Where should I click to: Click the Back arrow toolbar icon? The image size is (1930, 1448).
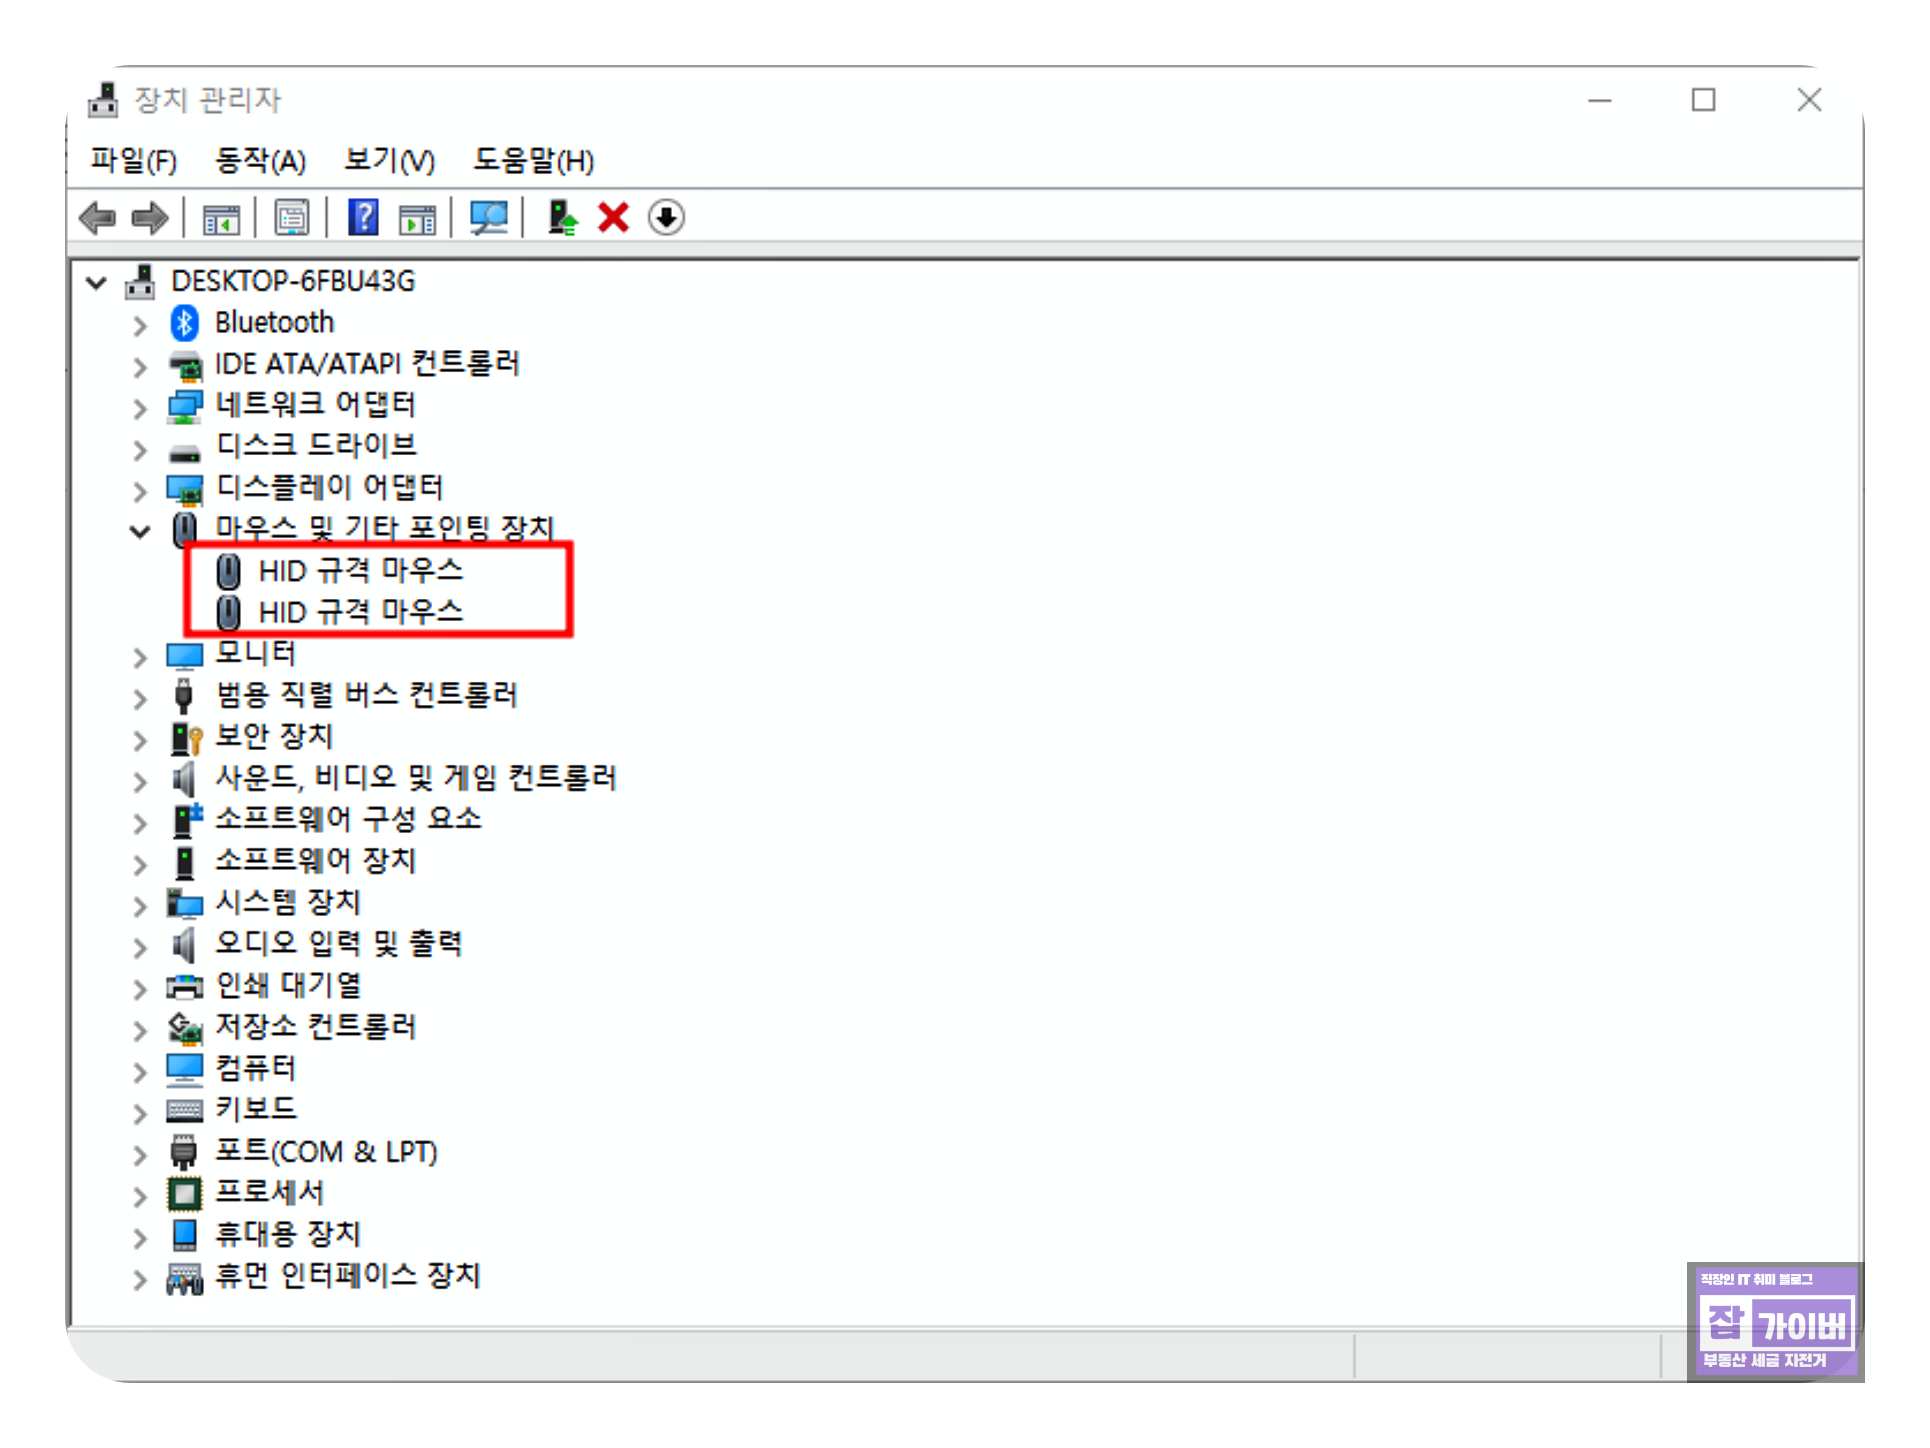point(98,218)
